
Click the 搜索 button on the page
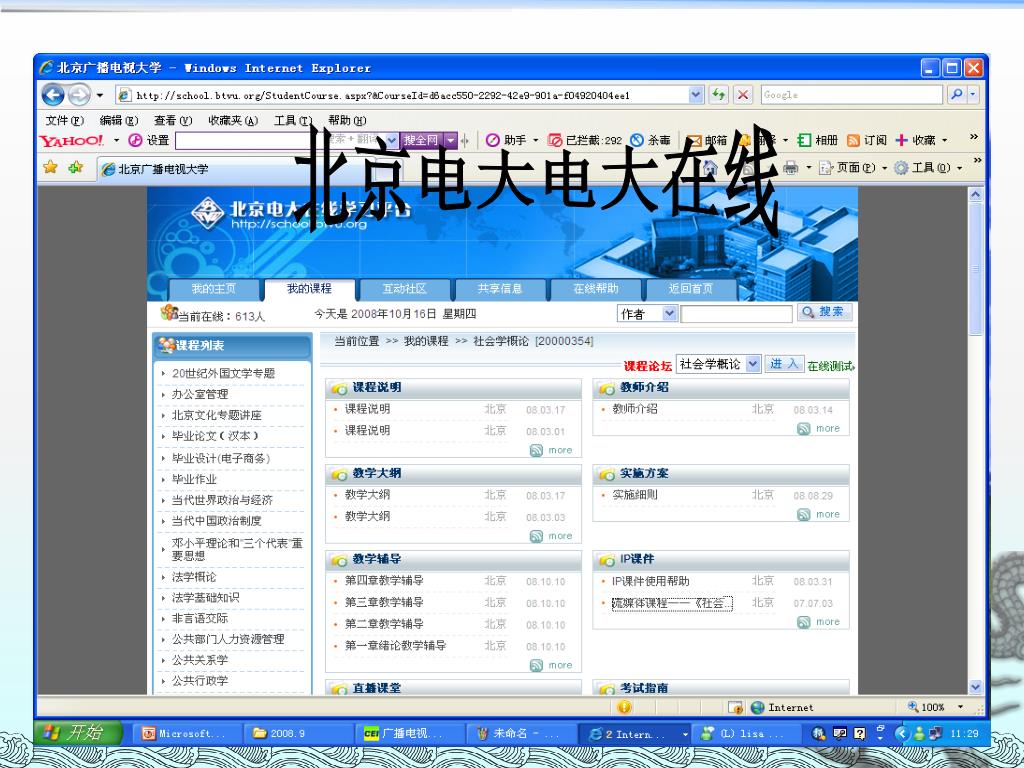[825, 312]
